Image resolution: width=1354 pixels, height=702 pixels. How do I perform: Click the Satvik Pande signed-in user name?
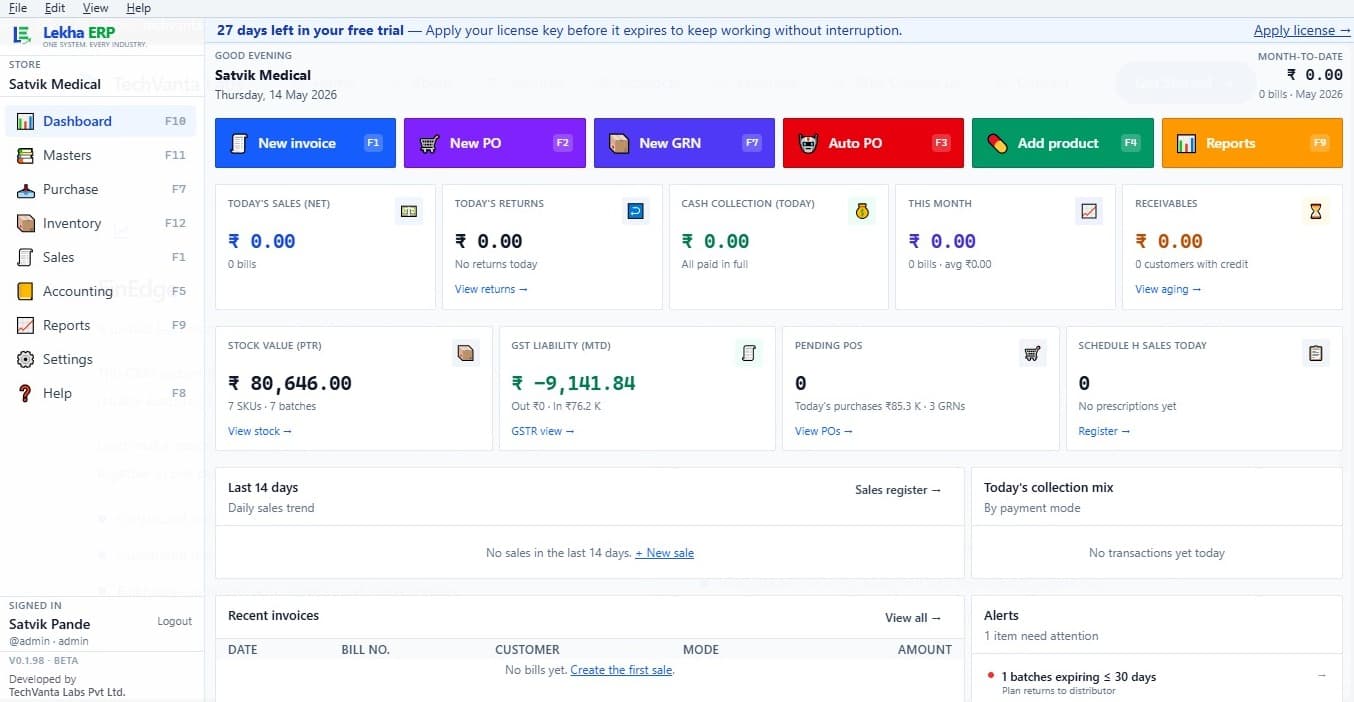pyautogui.click(x=50, y=624)
